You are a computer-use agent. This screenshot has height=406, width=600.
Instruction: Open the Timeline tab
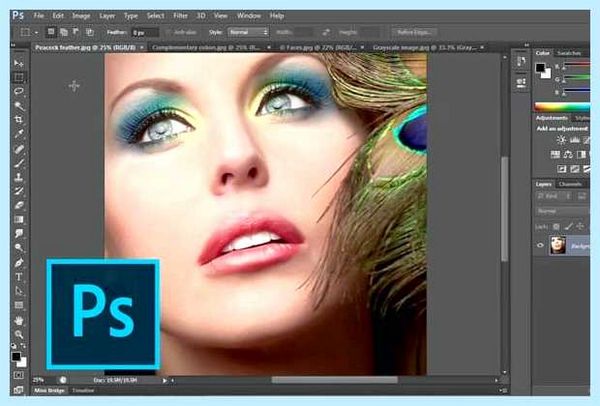click(x=83, y=390)
